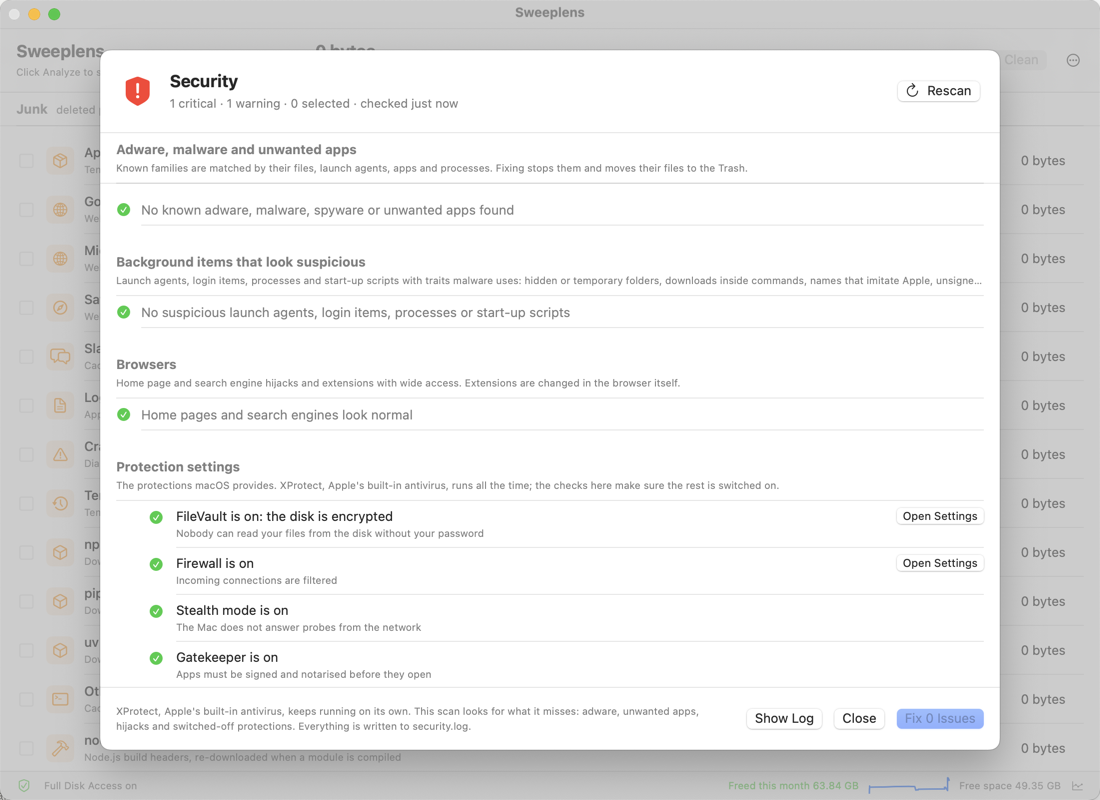Click the globe icon in row starting 'Go'

pos(60,210)
